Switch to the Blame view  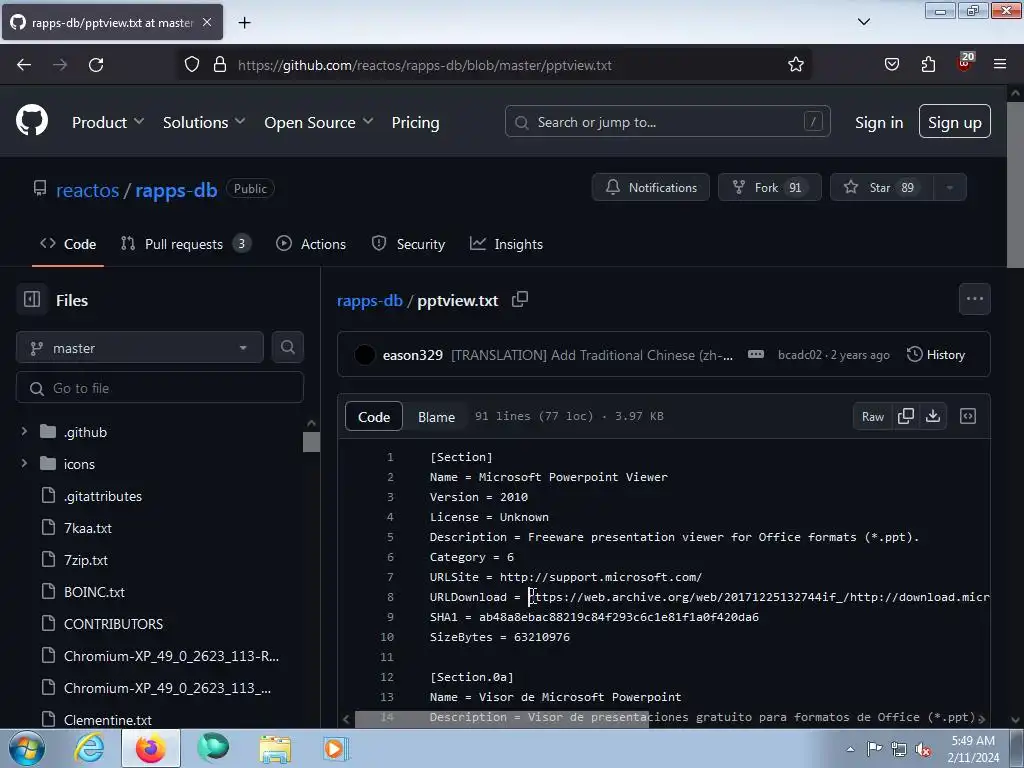[x=436, y=417]
